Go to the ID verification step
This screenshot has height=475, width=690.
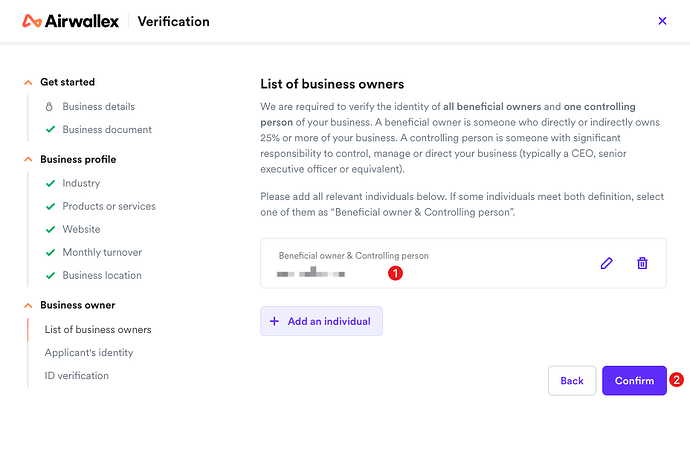point(77,376)
